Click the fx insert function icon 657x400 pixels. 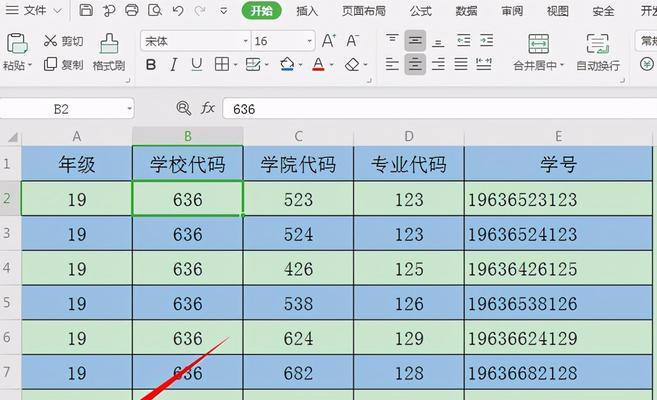click(x=208, y=108)
